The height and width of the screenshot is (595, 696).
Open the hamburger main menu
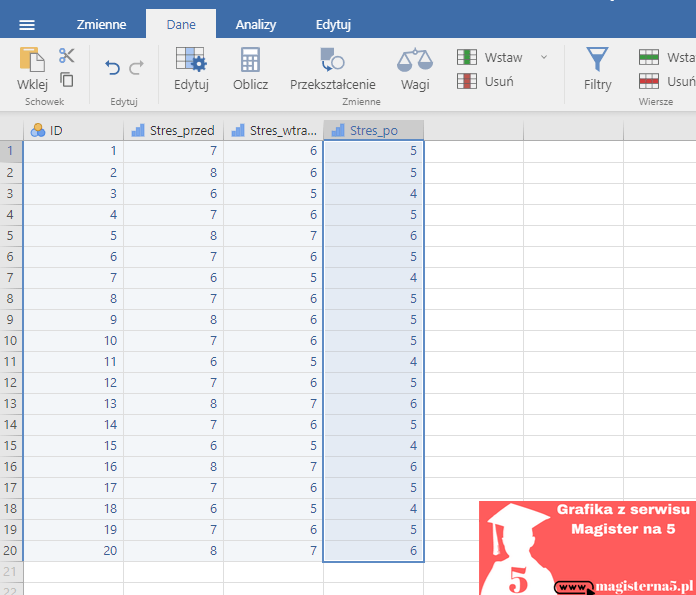click(x=27, y=24)
